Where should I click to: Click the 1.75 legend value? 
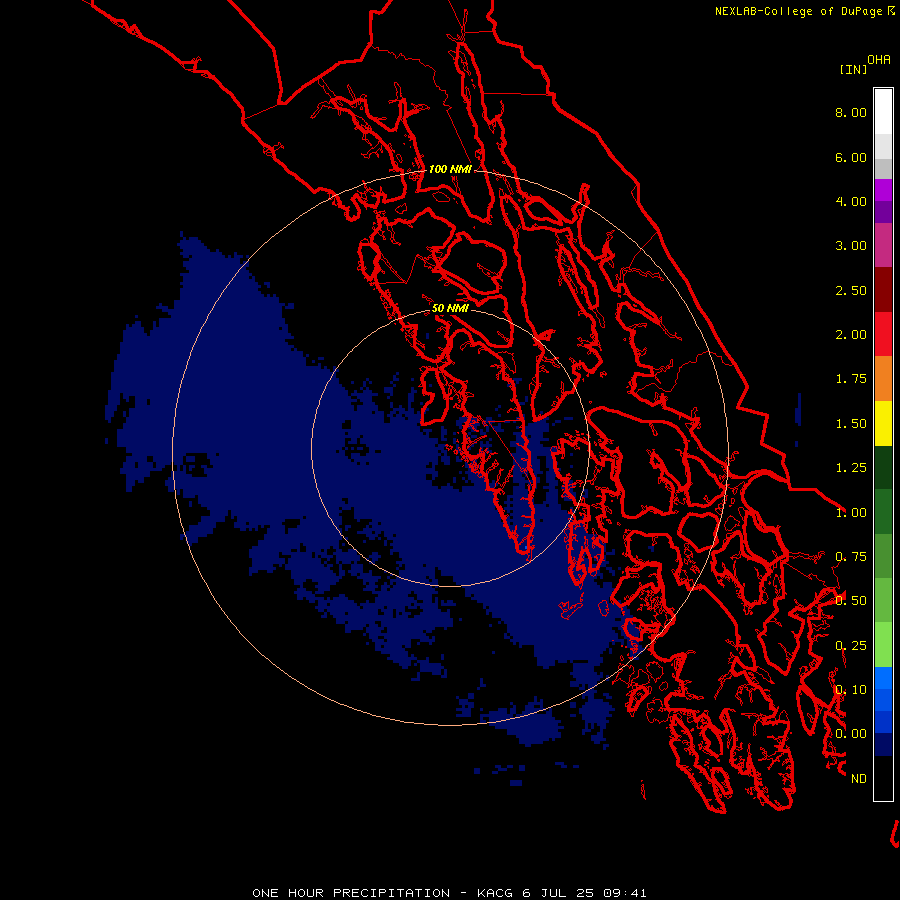tap(851, 379)
